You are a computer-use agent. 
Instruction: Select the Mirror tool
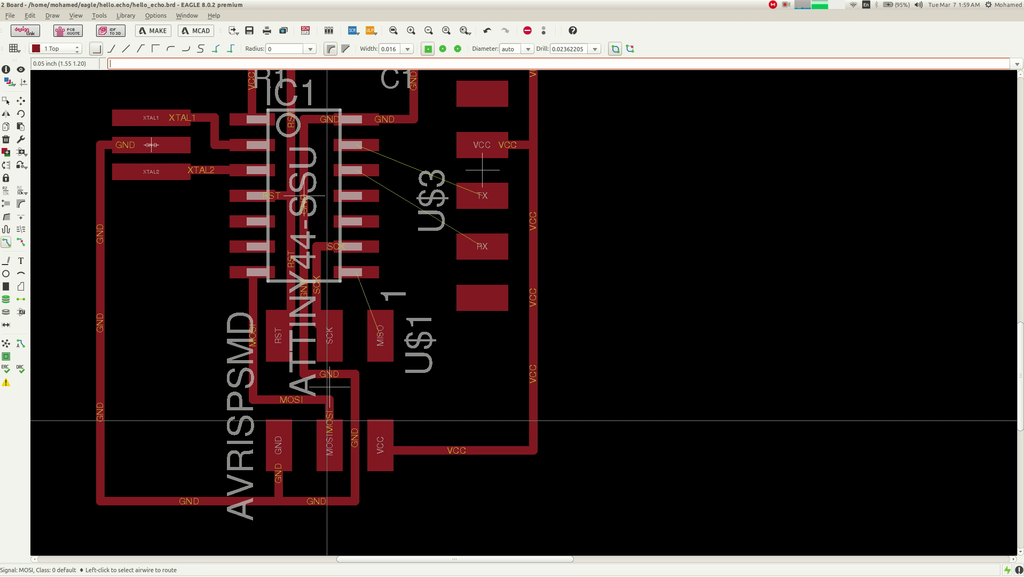(x=6, y=114)
